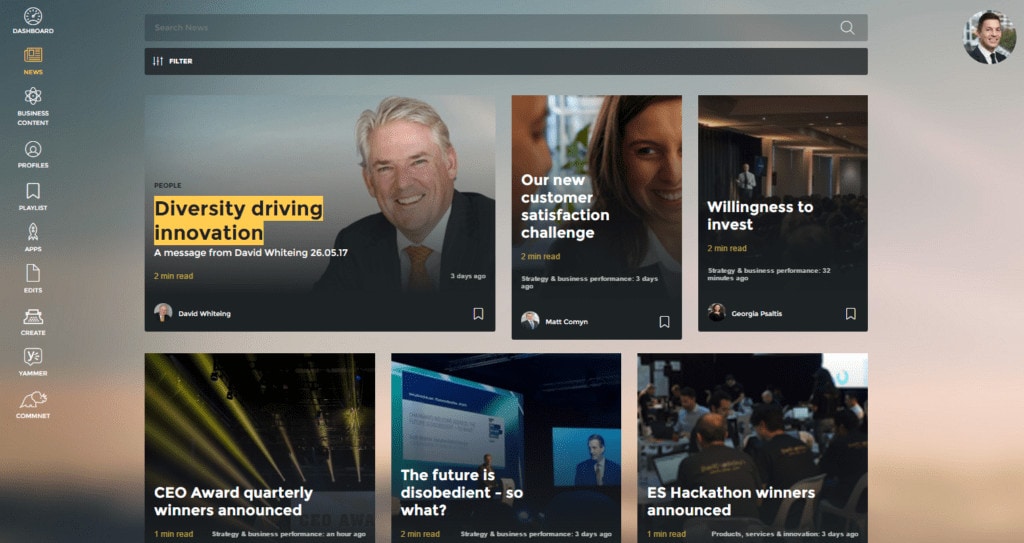The image size is (1024, 543).
Task: Bookmark the Diversity driving innovation article
Action: coord(478,314)
